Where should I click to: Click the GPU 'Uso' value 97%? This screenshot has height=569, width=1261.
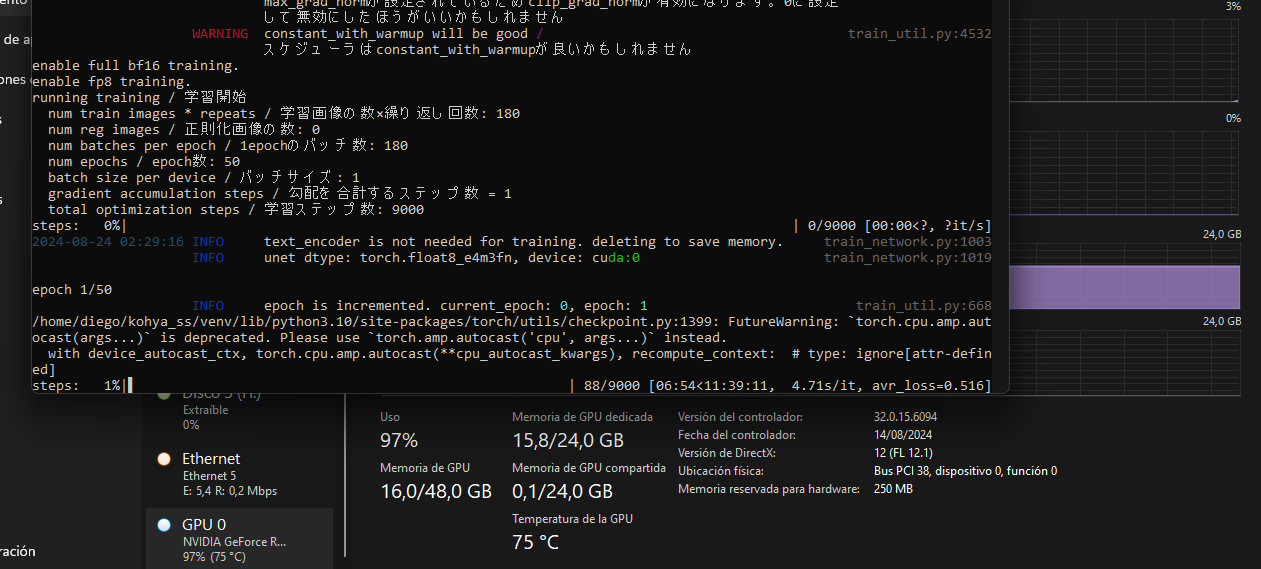[399, 441]
